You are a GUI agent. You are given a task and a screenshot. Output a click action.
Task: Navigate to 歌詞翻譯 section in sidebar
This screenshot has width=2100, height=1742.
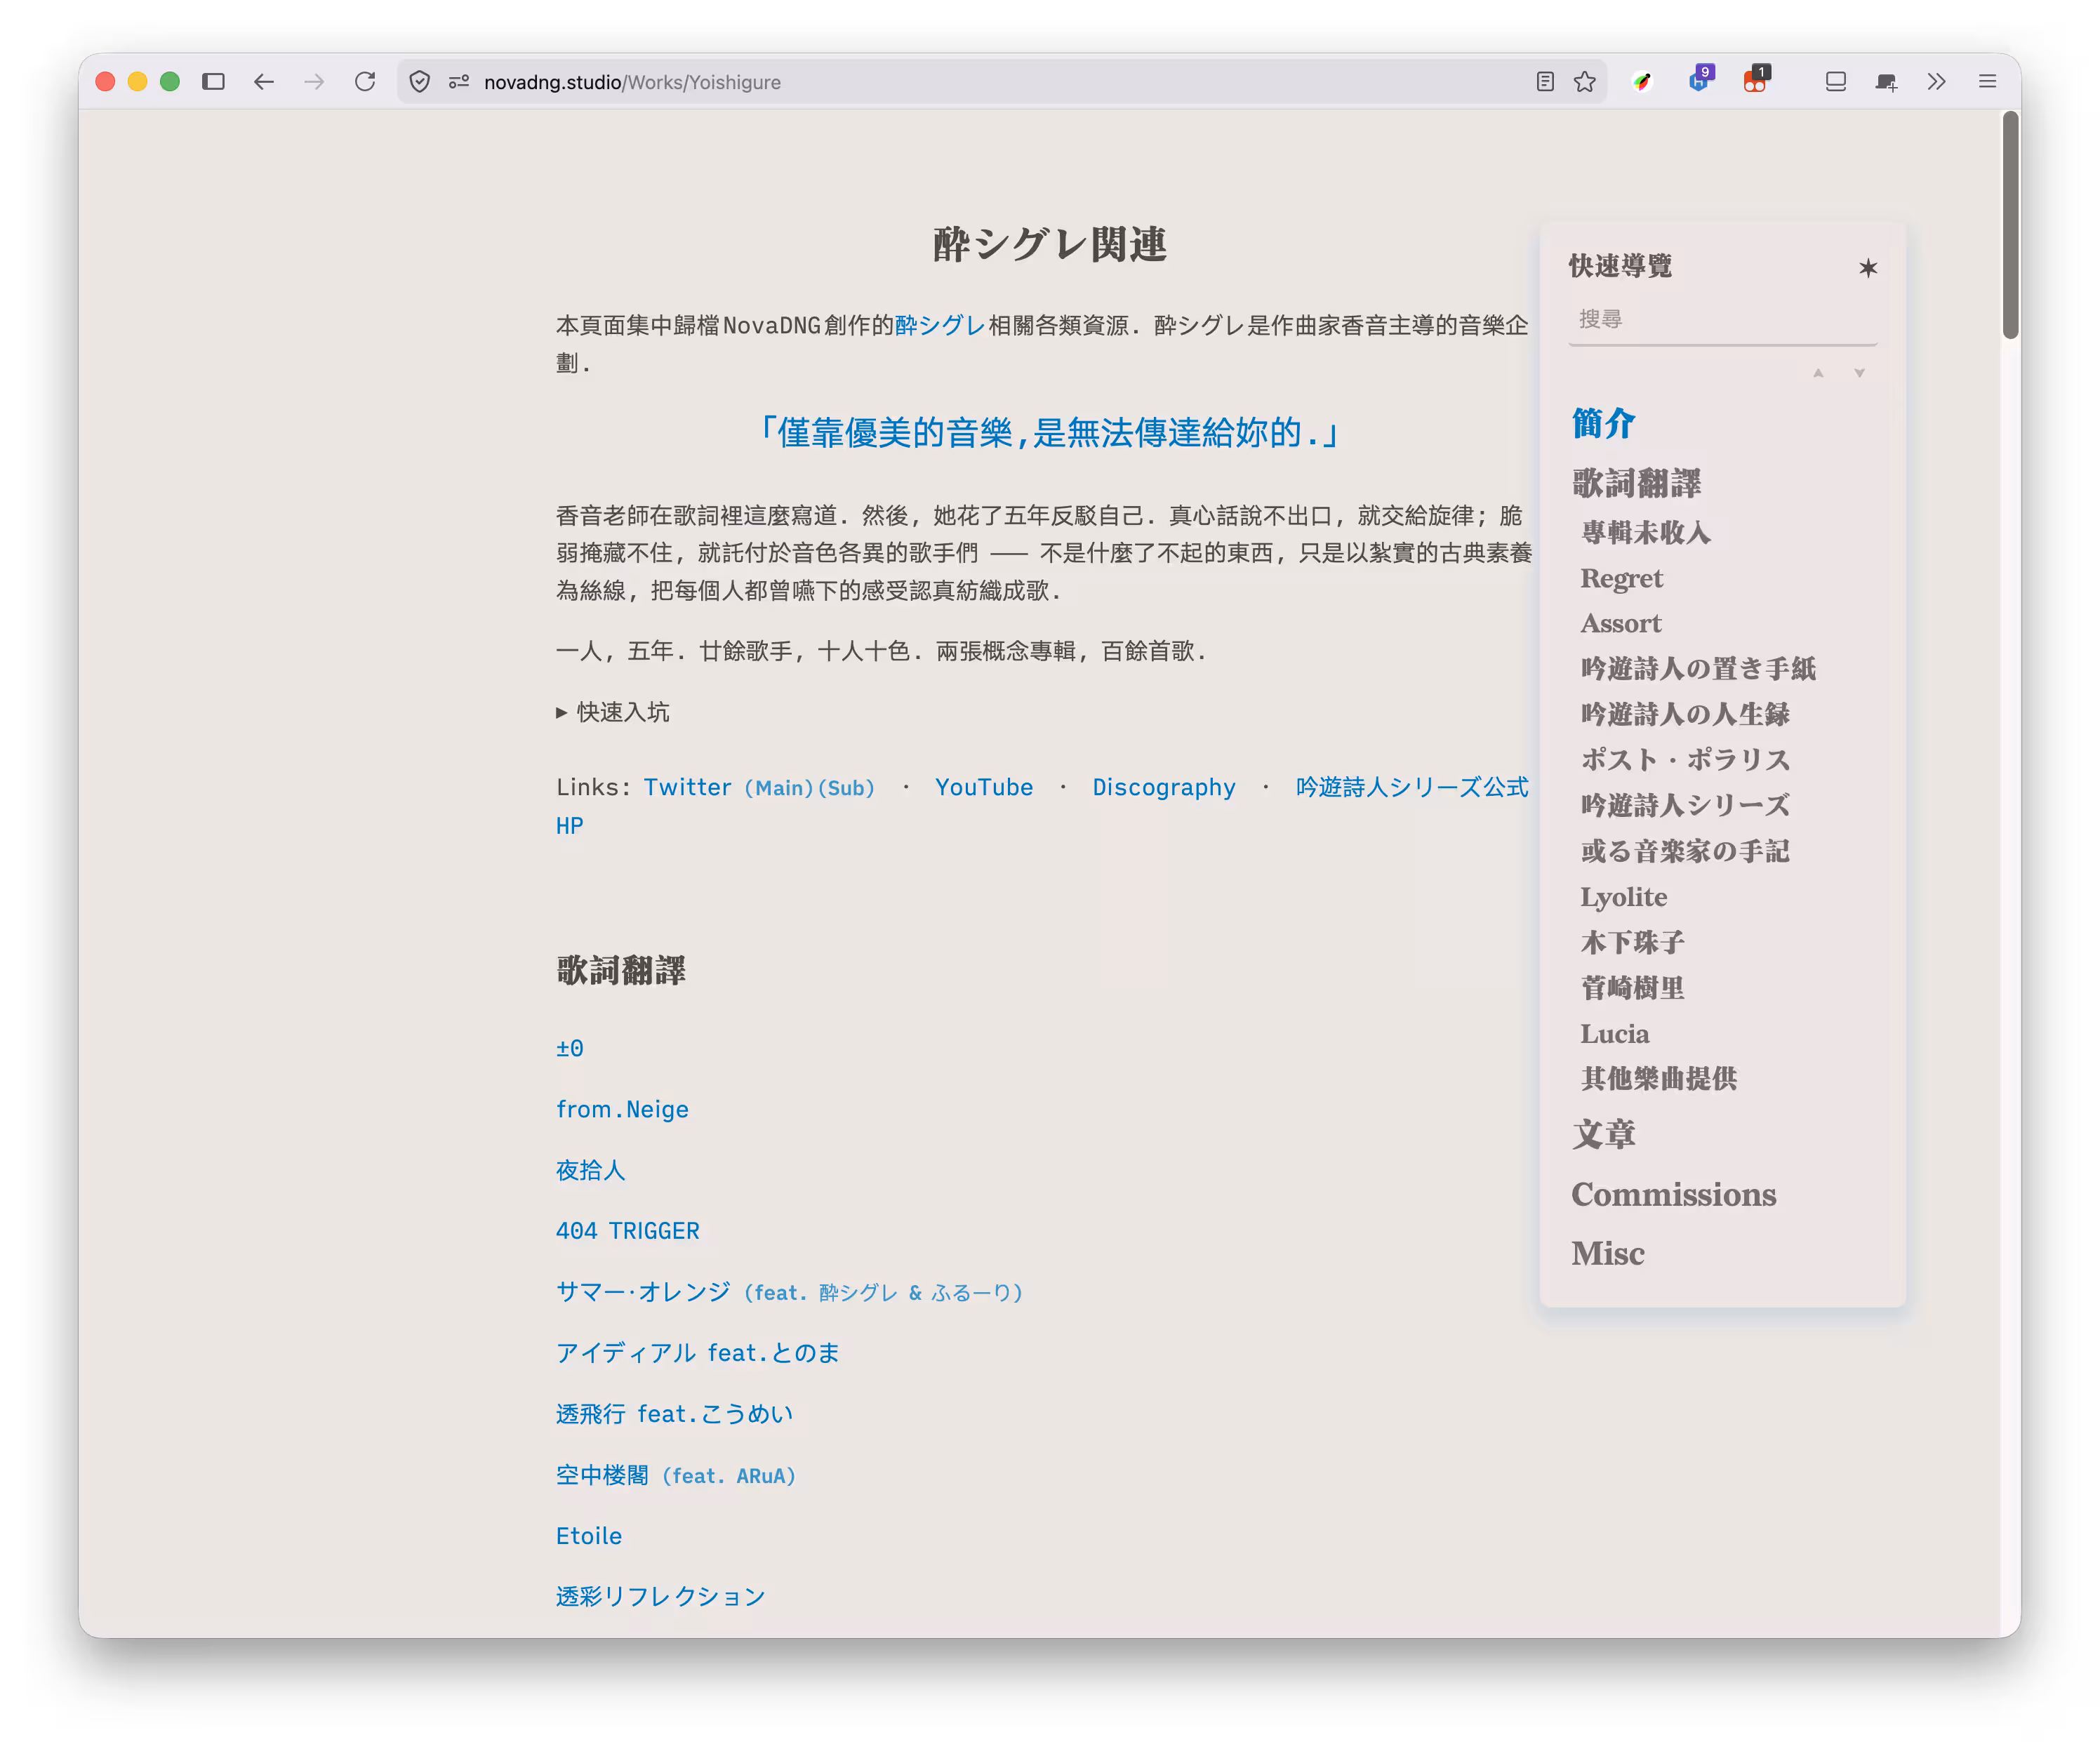tap(1636, 483)
